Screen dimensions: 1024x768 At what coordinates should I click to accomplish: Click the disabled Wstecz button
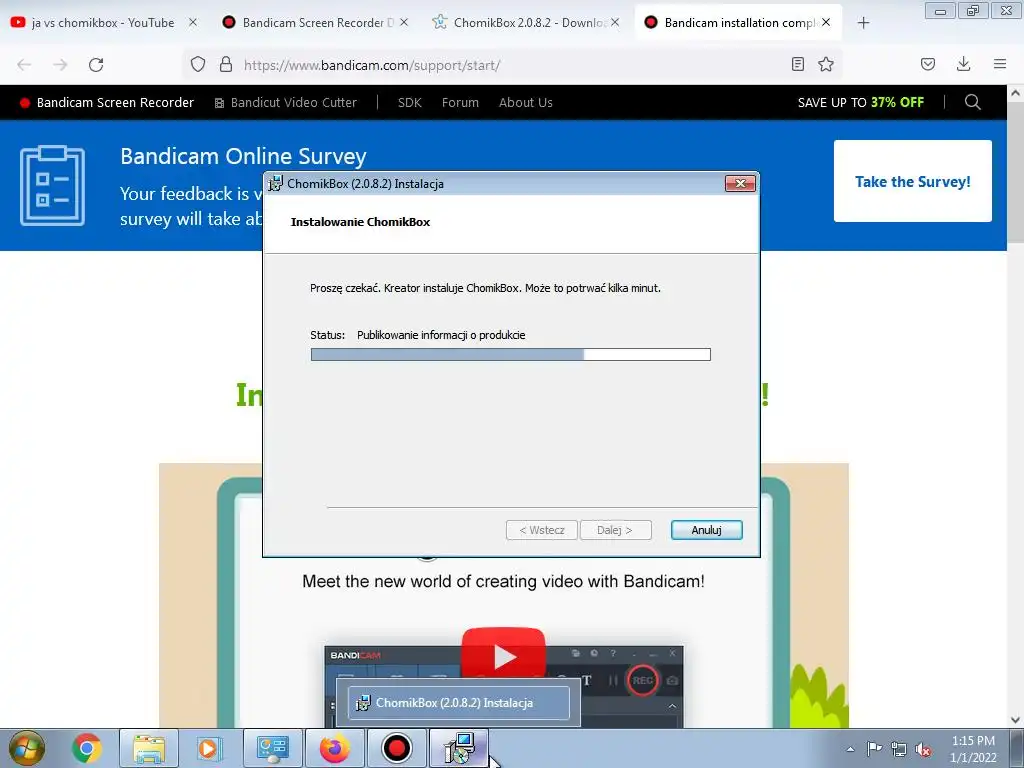[542, 530]
